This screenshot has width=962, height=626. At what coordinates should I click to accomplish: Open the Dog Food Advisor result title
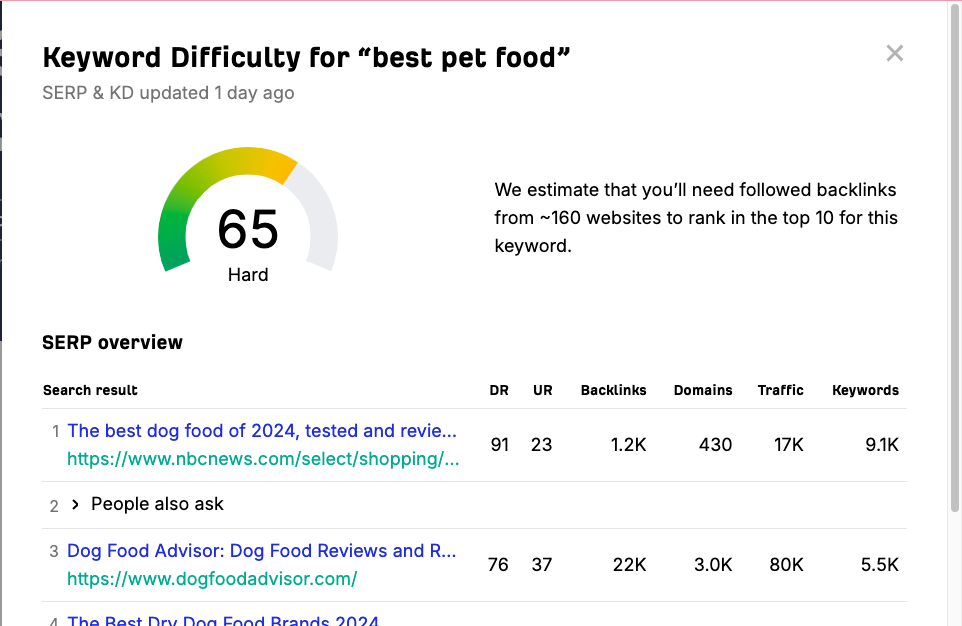point(261,551)
